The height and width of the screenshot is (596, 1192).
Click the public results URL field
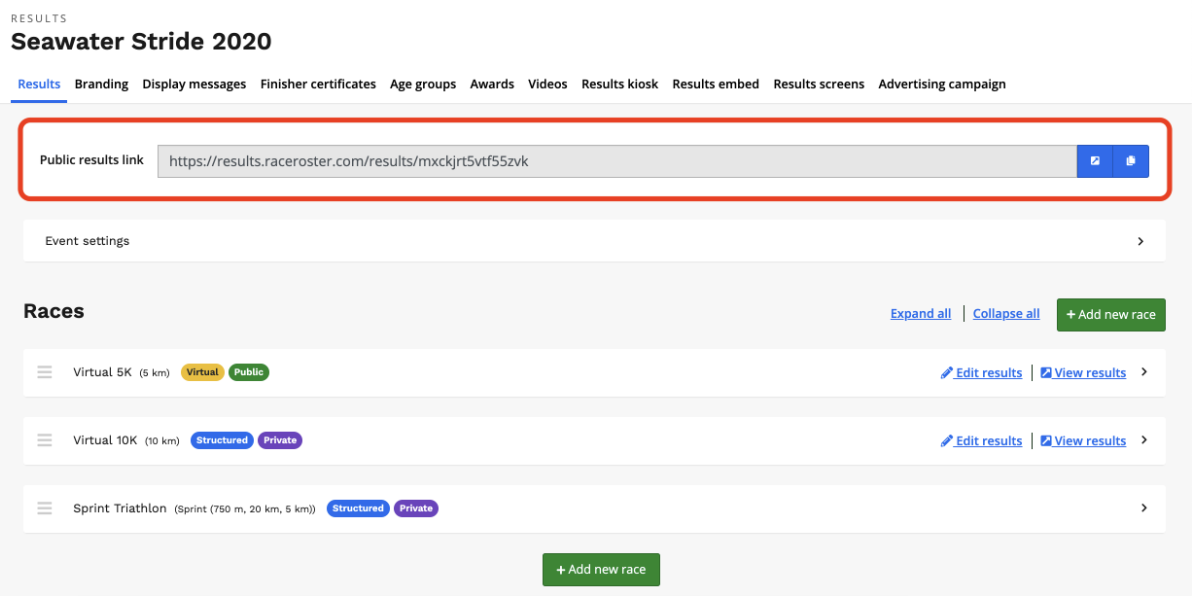616,161
